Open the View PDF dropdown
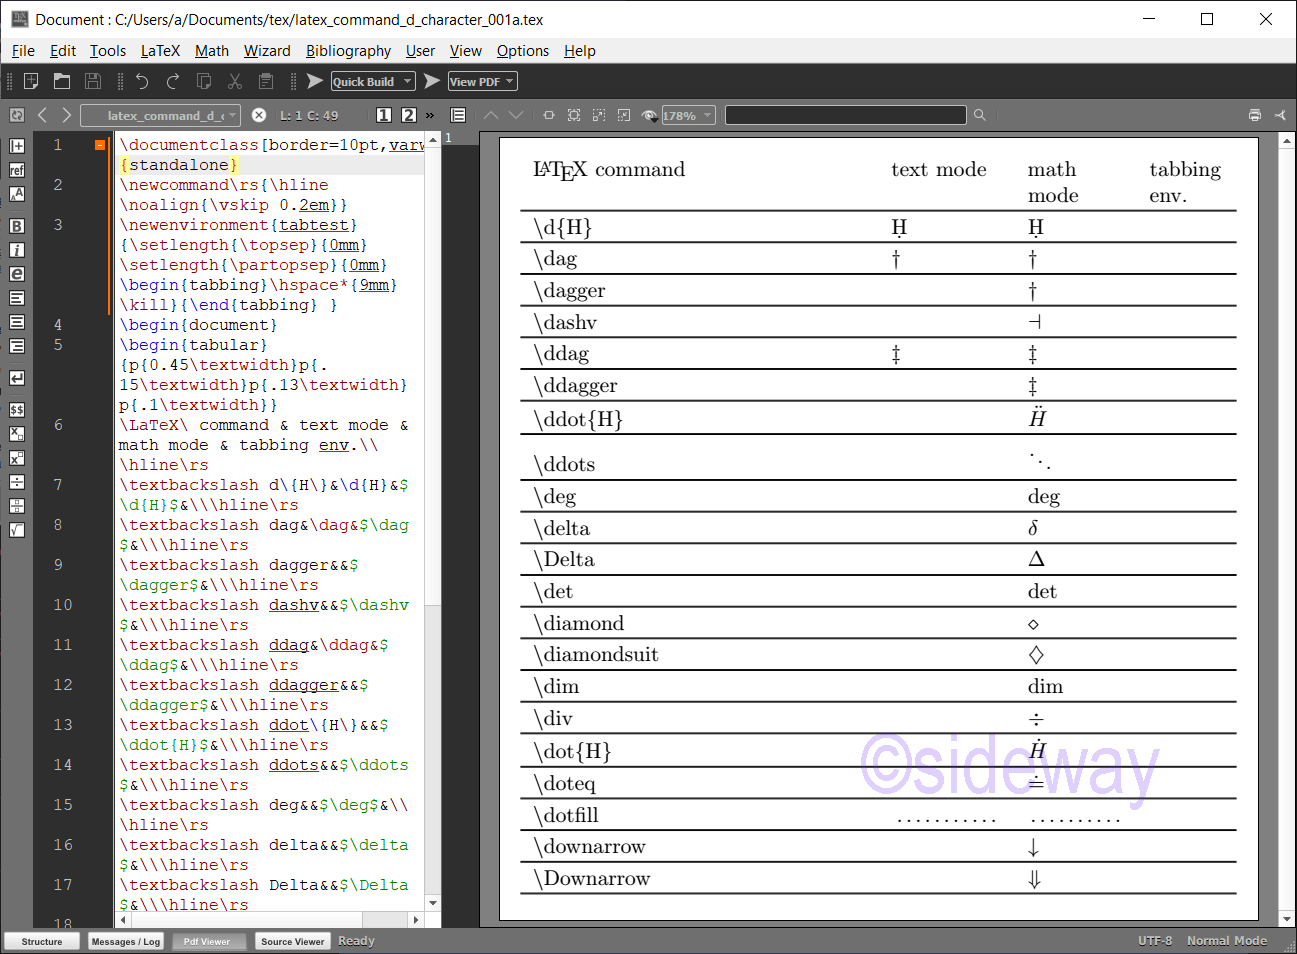Screen dimensions: 1297x954 point(510,81)
